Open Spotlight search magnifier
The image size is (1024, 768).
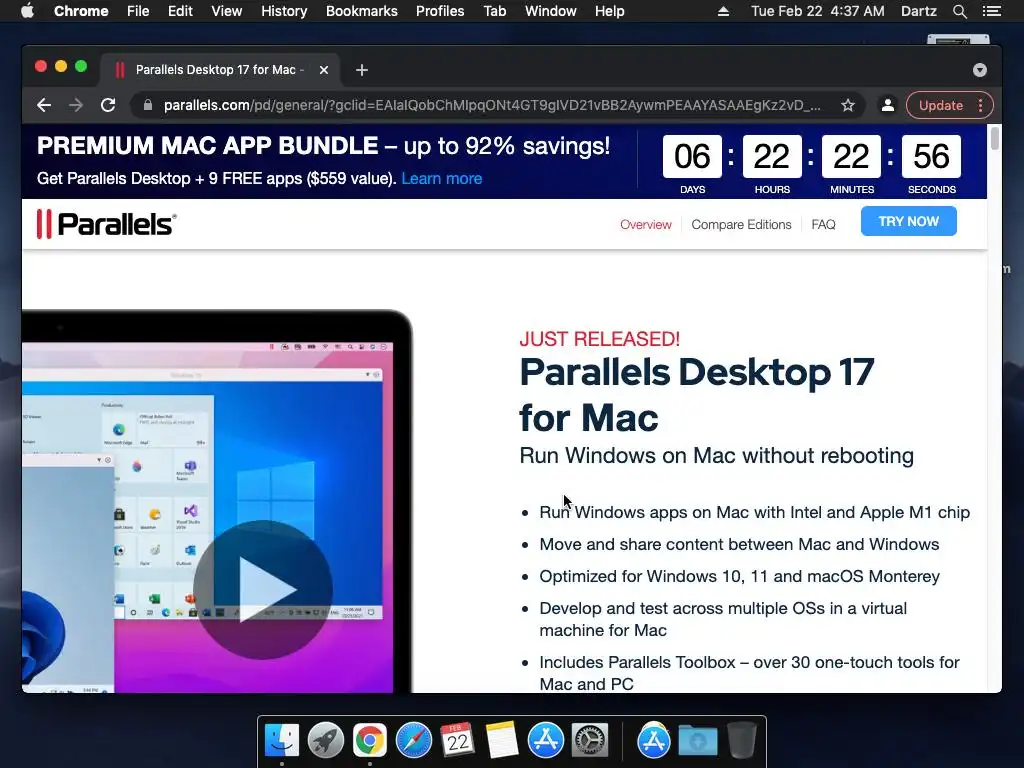click(x=959, y=11)
